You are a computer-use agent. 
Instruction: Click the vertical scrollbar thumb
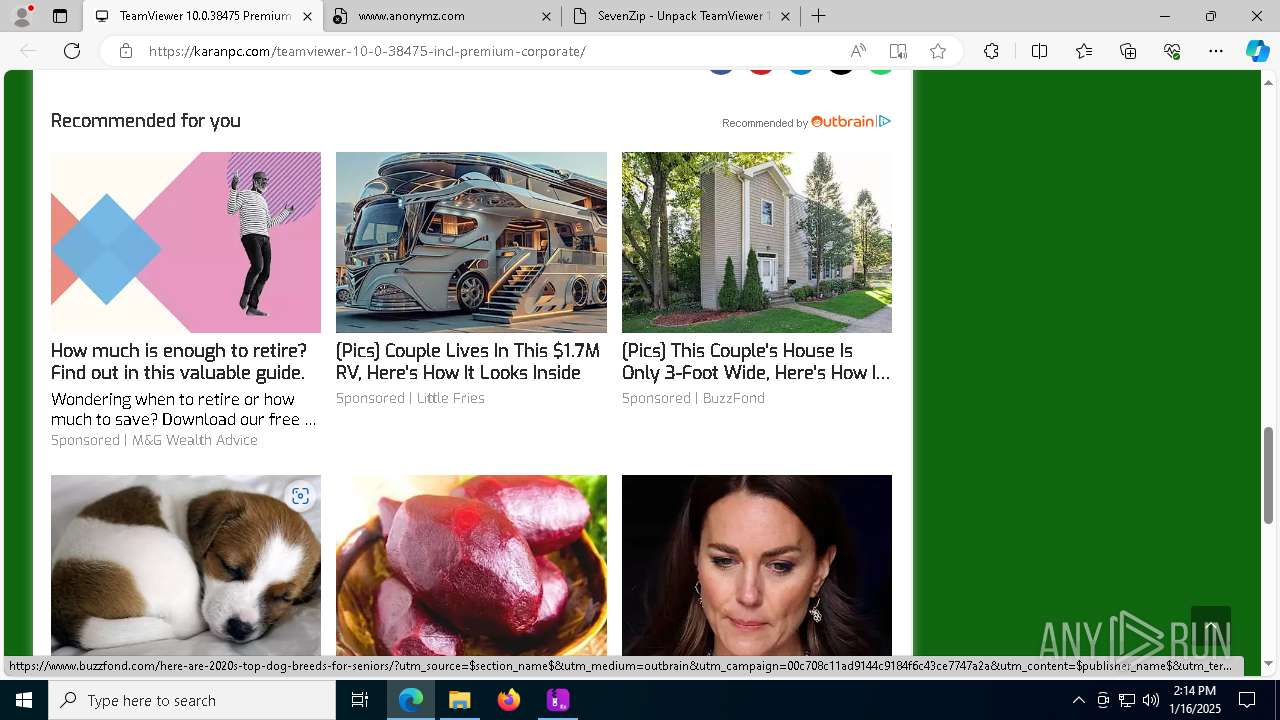click(1268, 475)
